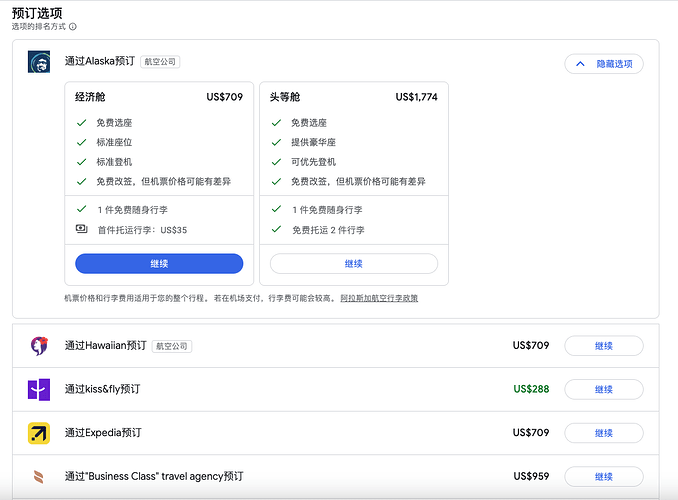This screenshot has width=678, height=500.
Task: Click the 经济舱 fare heading
Action: pos(90,97)
